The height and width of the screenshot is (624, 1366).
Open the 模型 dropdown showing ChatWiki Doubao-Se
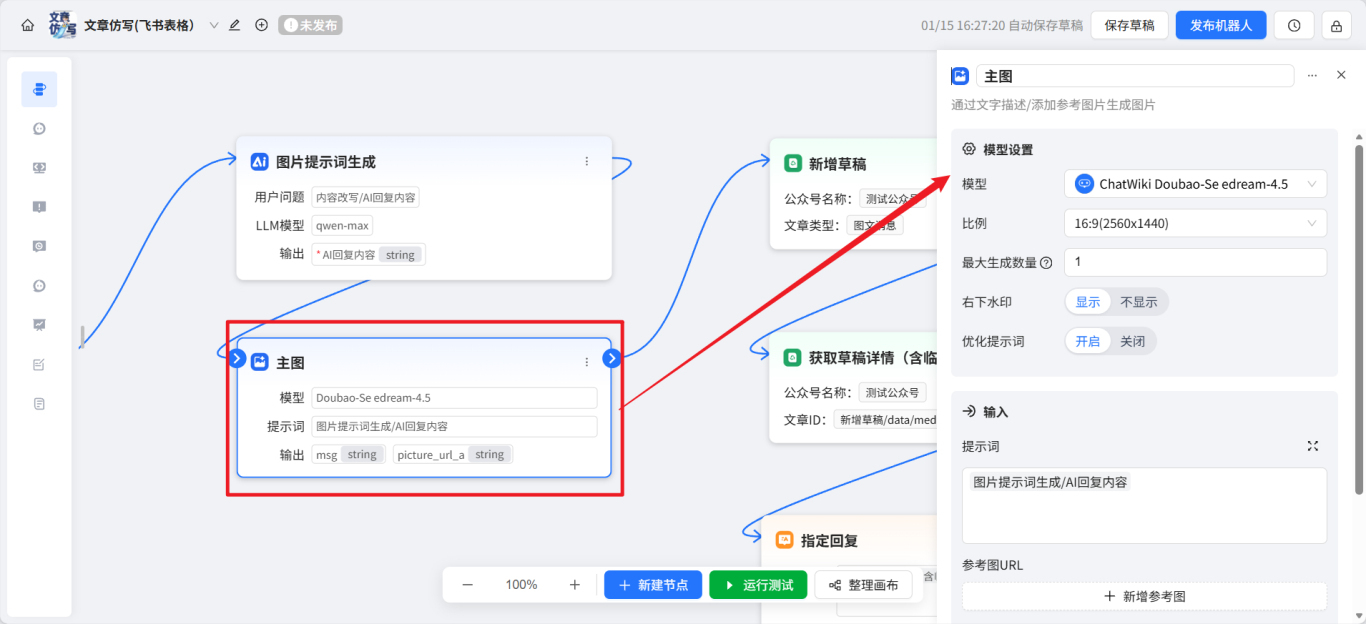point(1195,183)
